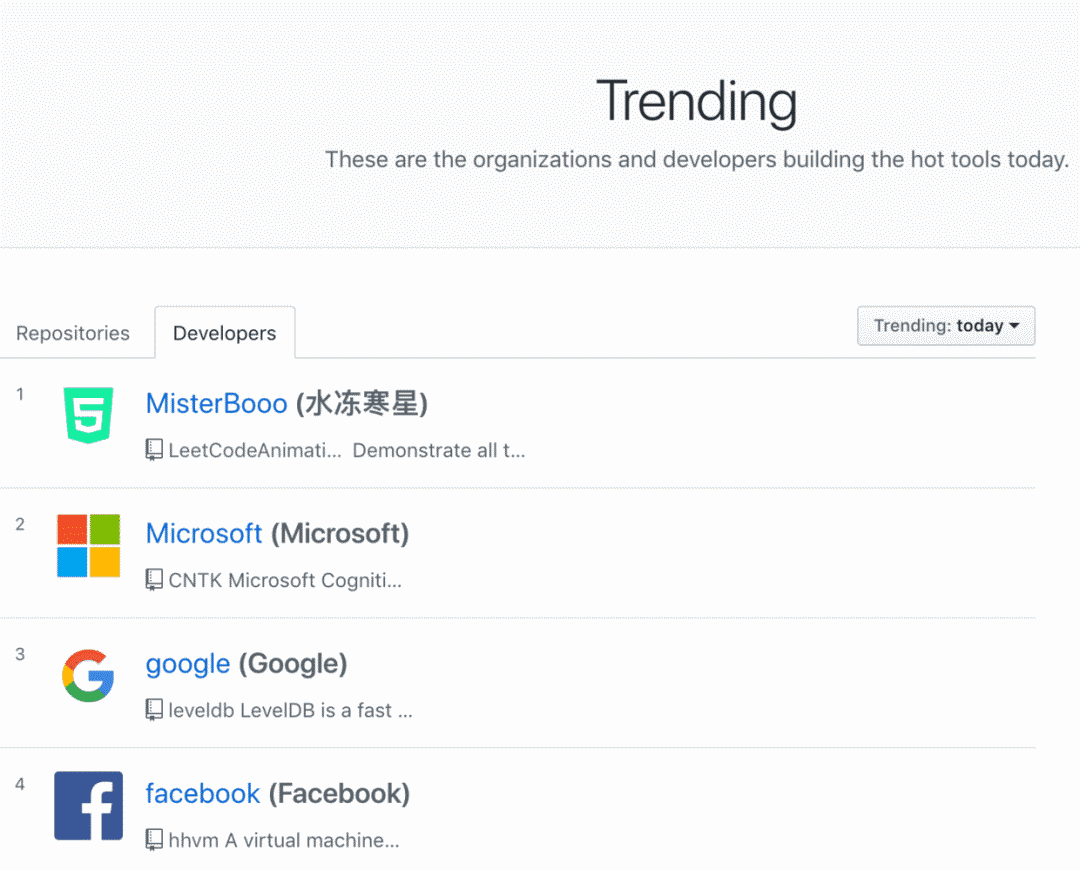
Task: Click the 'A virtual machine...' description
Action: [312, 840]
